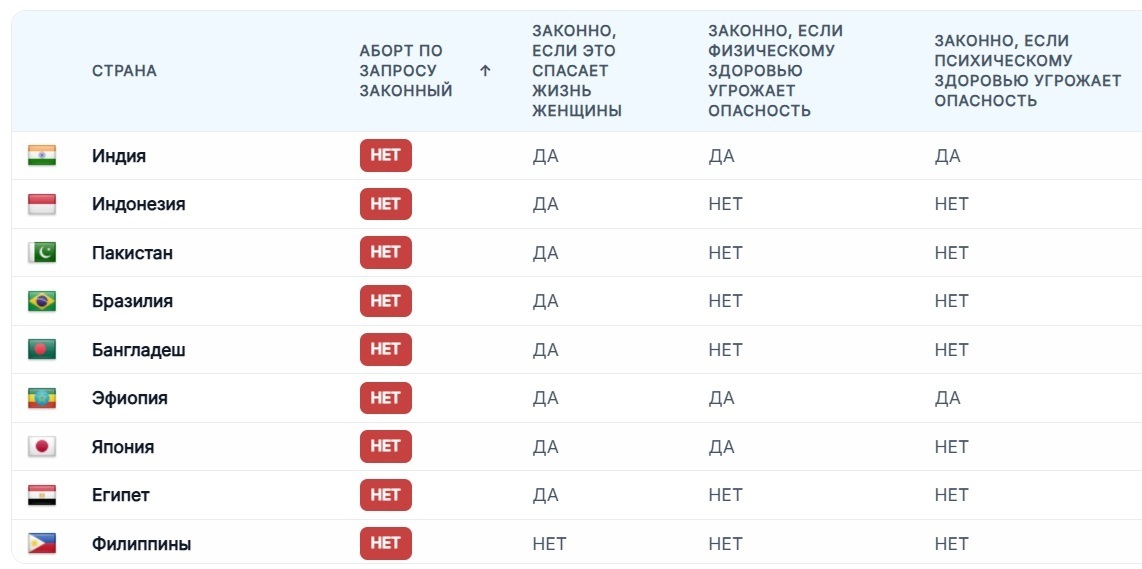Click the ФИЗИЧЕСКОМУ ЗДОРОВЬЮ column header
1142x569 pixels.
(775, 71)
